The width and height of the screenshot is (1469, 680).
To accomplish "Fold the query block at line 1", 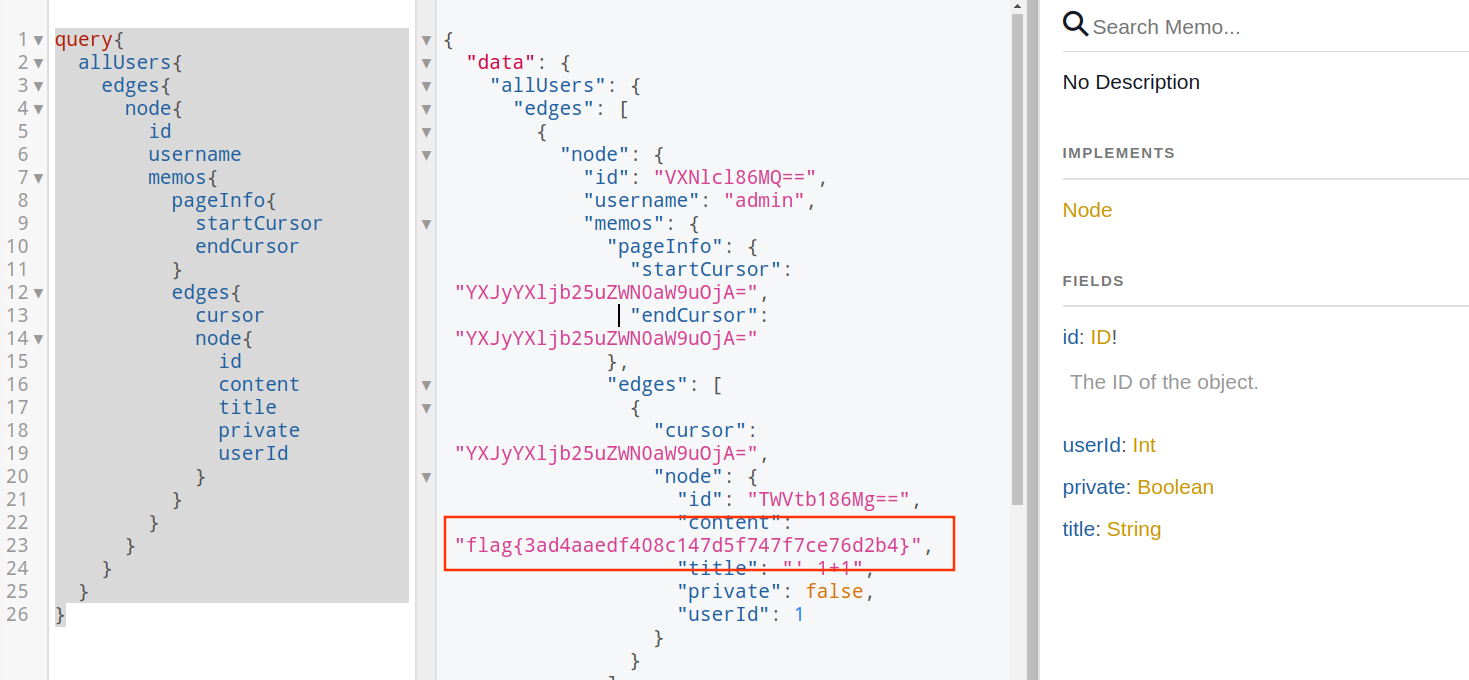I will click(x=38, y=41).
